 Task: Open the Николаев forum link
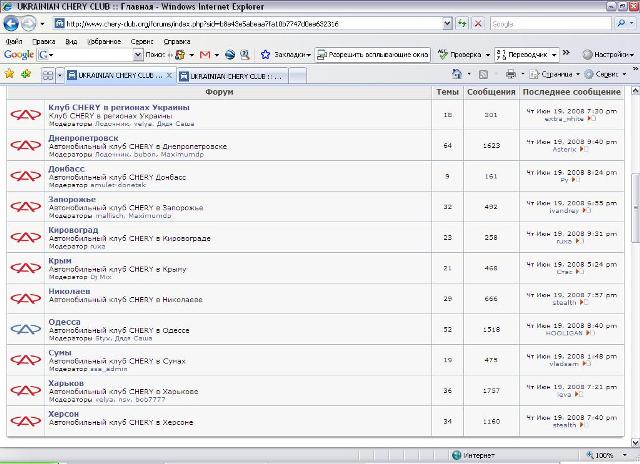pyautogui.click(x=69, y=291)
